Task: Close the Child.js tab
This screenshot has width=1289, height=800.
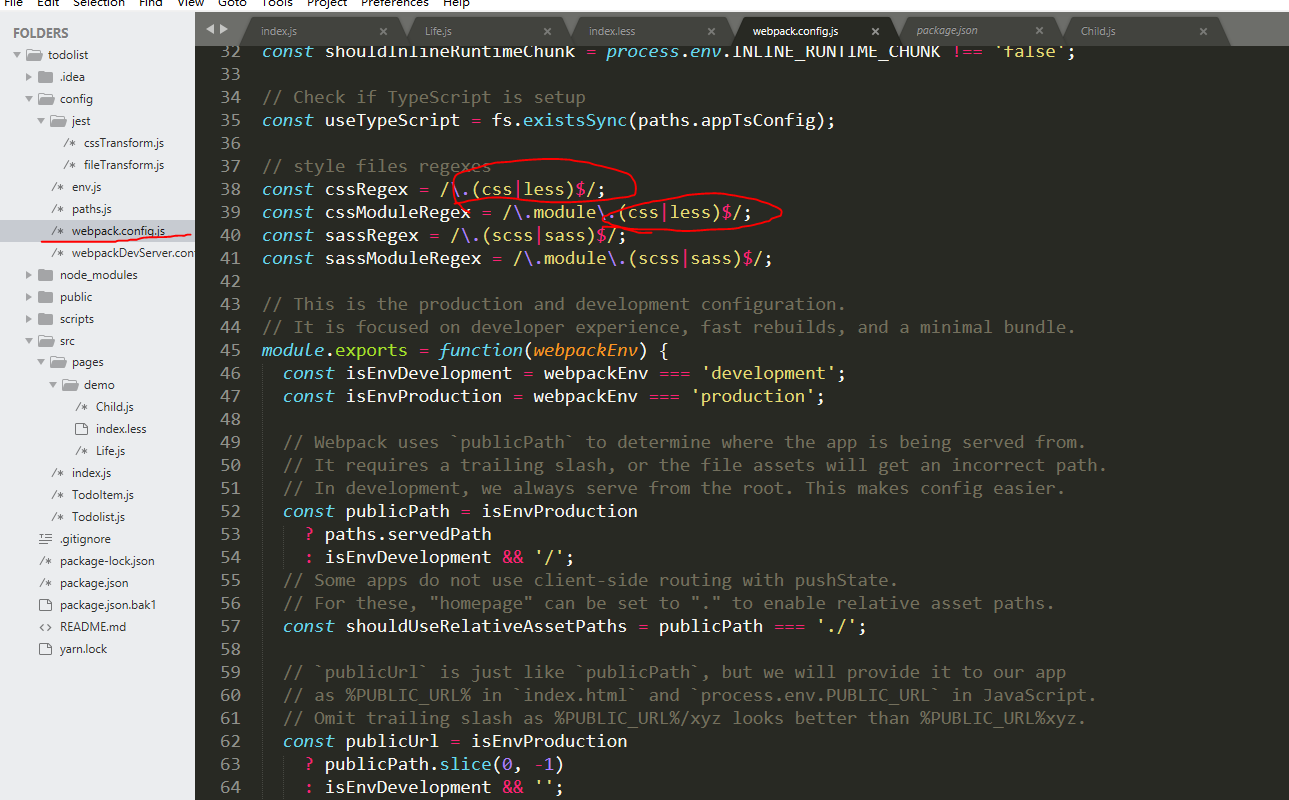Action: tap(1203, 32)
